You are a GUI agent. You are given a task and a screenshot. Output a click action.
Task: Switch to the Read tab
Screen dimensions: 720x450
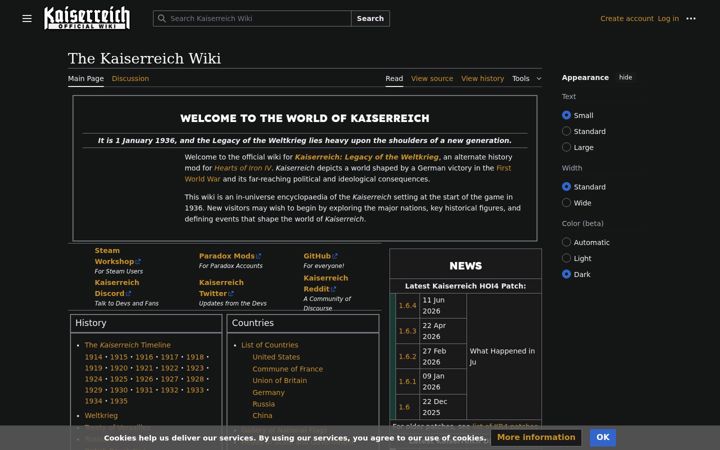[x=394, y=79]
